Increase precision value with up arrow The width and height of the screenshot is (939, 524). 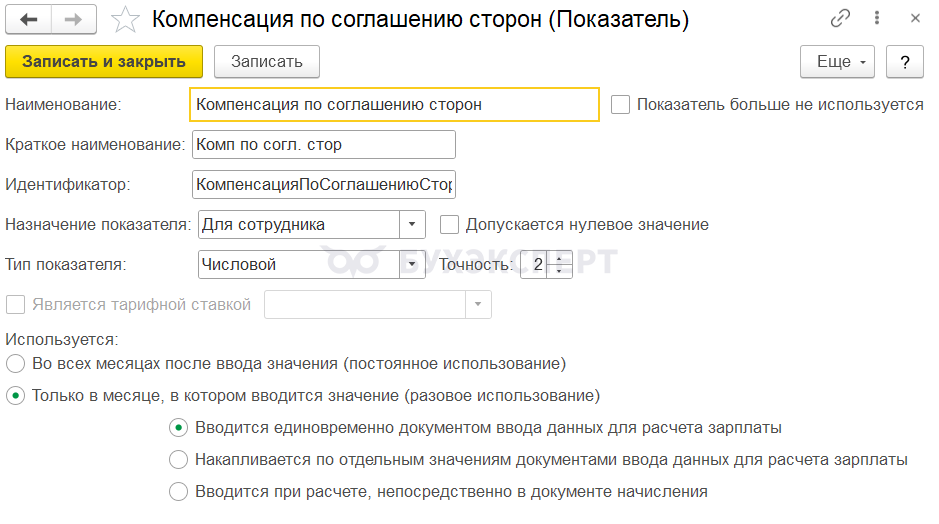point(558,258)
